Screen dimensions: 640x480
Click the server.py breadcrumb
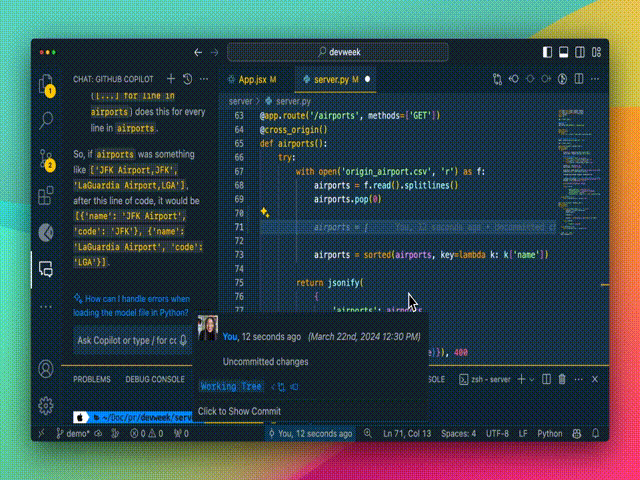coord(288,101)
